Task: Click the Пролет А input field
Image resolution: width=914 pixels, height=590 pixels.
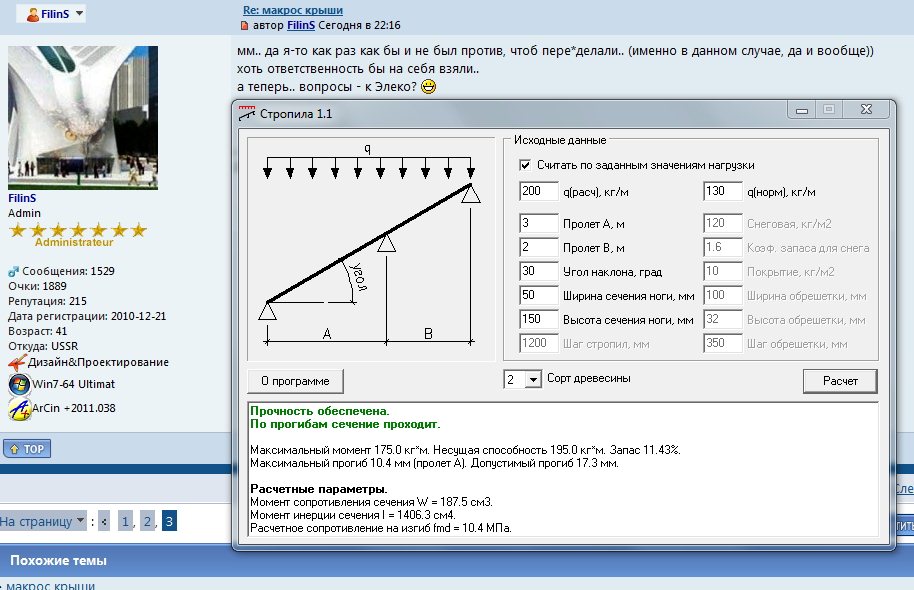Action: coord(539,223)
